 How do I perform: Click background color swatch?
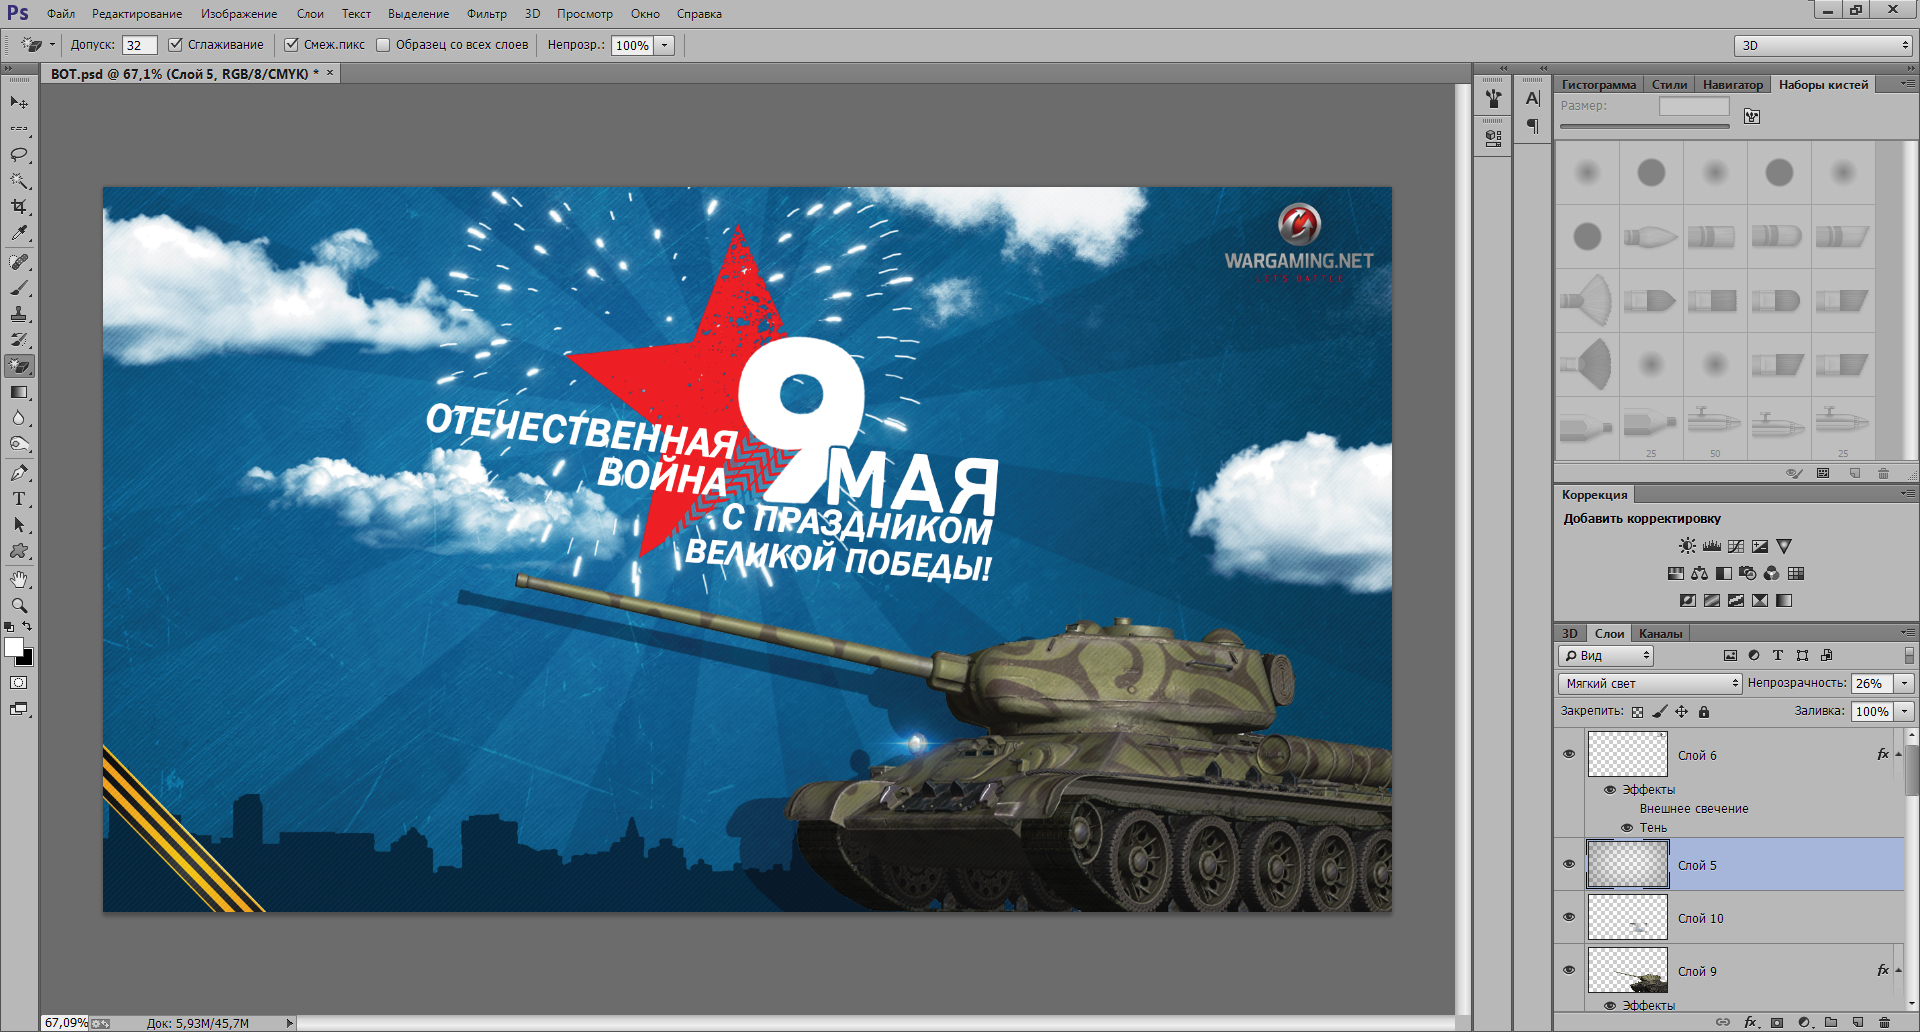pyautogui.click(x=28, y=660)
